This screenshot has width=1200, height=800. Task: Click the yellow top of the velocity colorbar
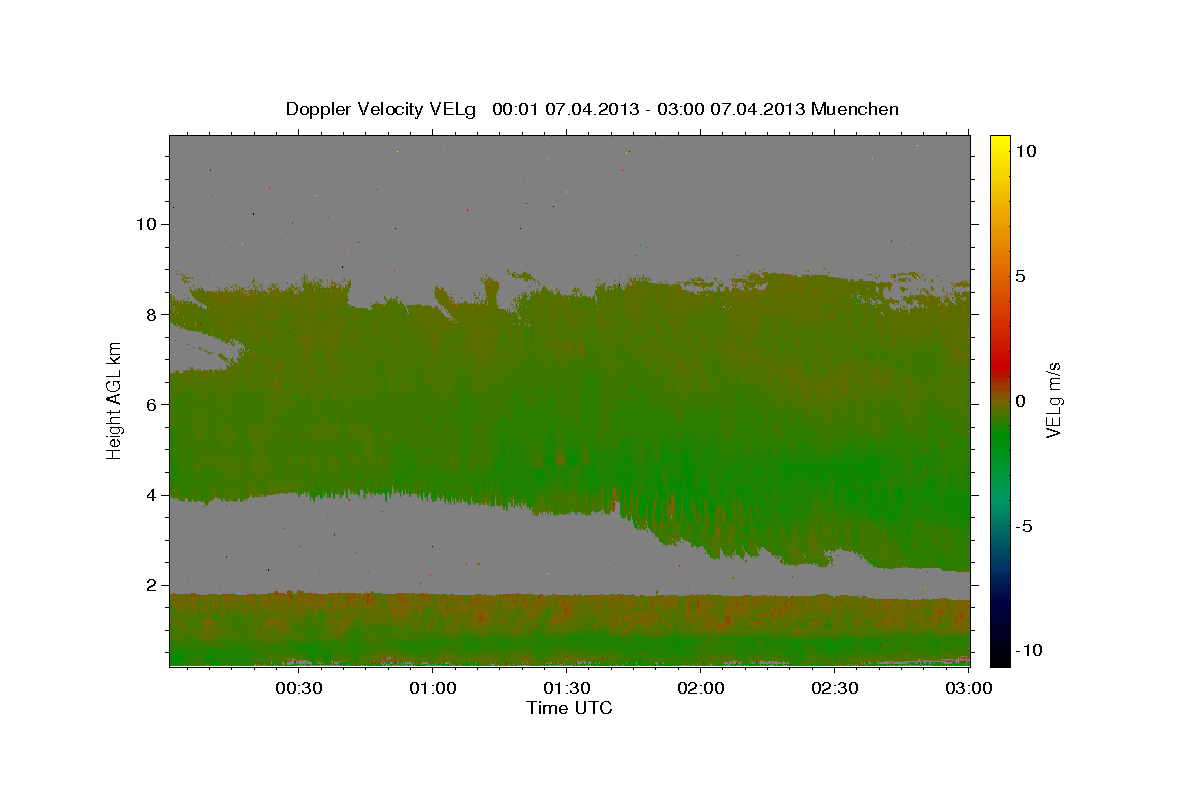tap(1000, 145)
